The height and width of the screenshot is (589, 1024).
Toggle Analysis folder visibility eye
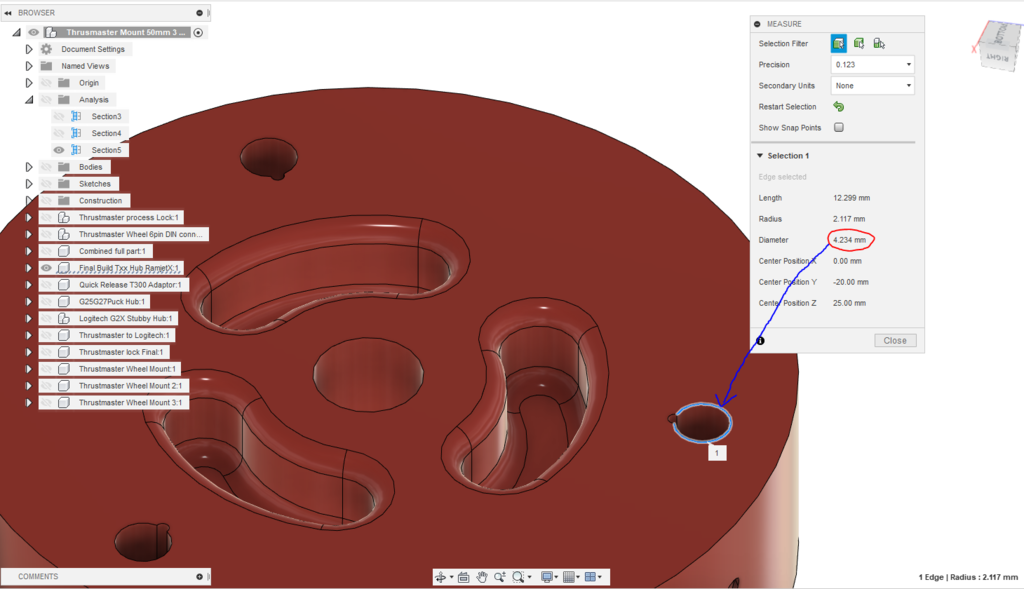click(x=46, y=100)
